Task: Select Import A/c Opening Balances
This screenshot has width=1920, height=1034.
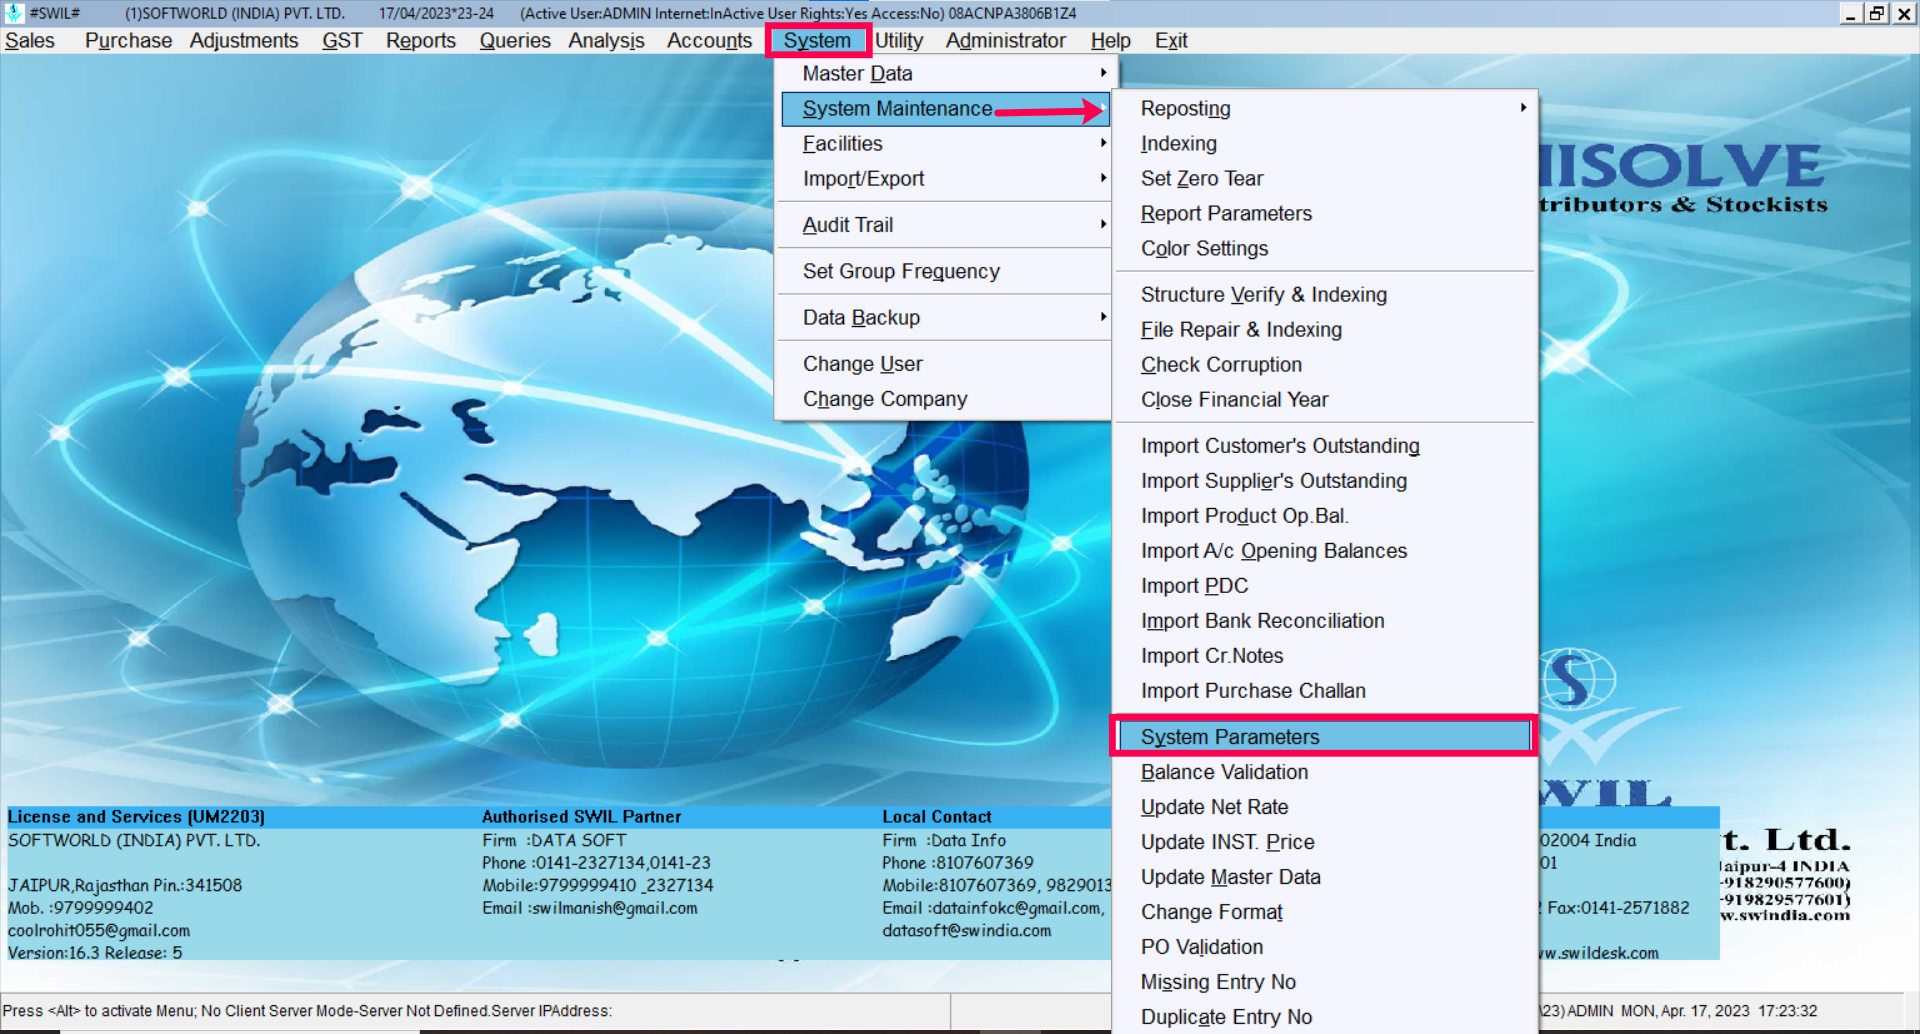Action: click(x=1325, y=551)
